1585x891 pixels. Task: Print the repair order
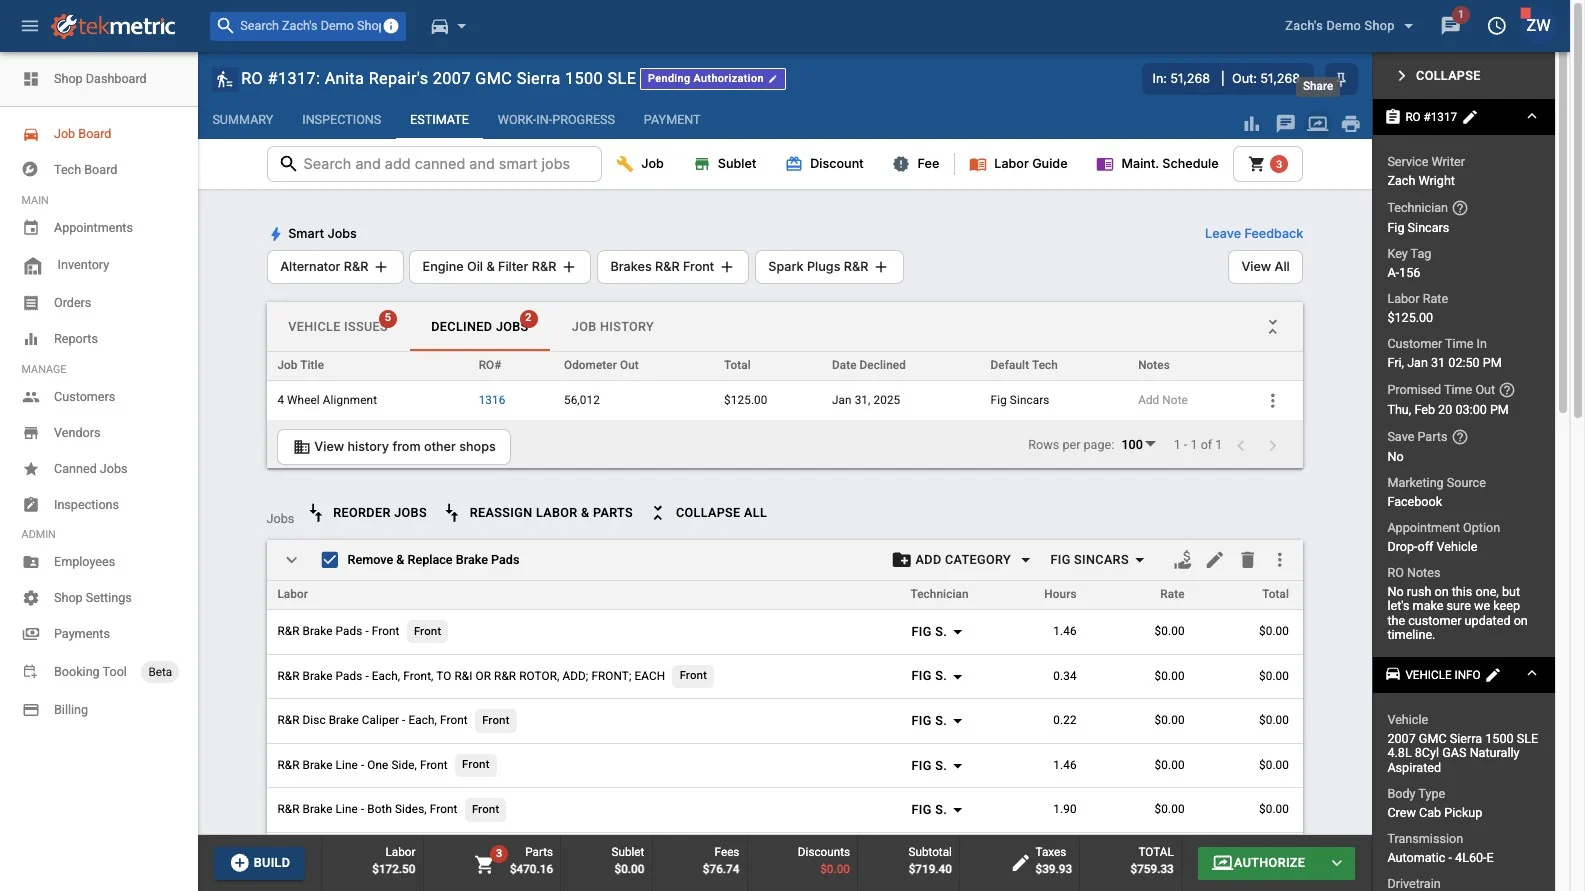(x=1351, y=124)
